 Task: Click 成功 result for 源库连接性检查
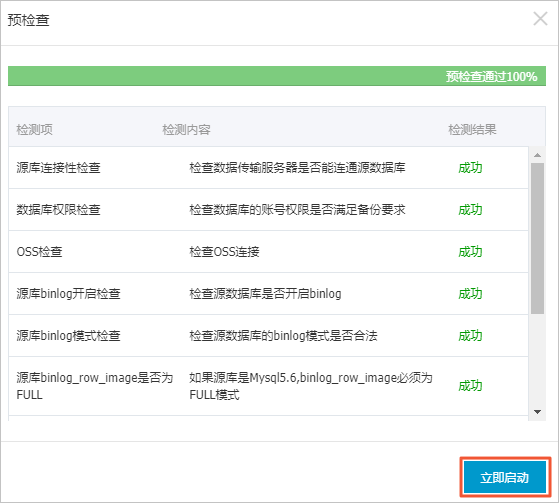click(470, 168)
